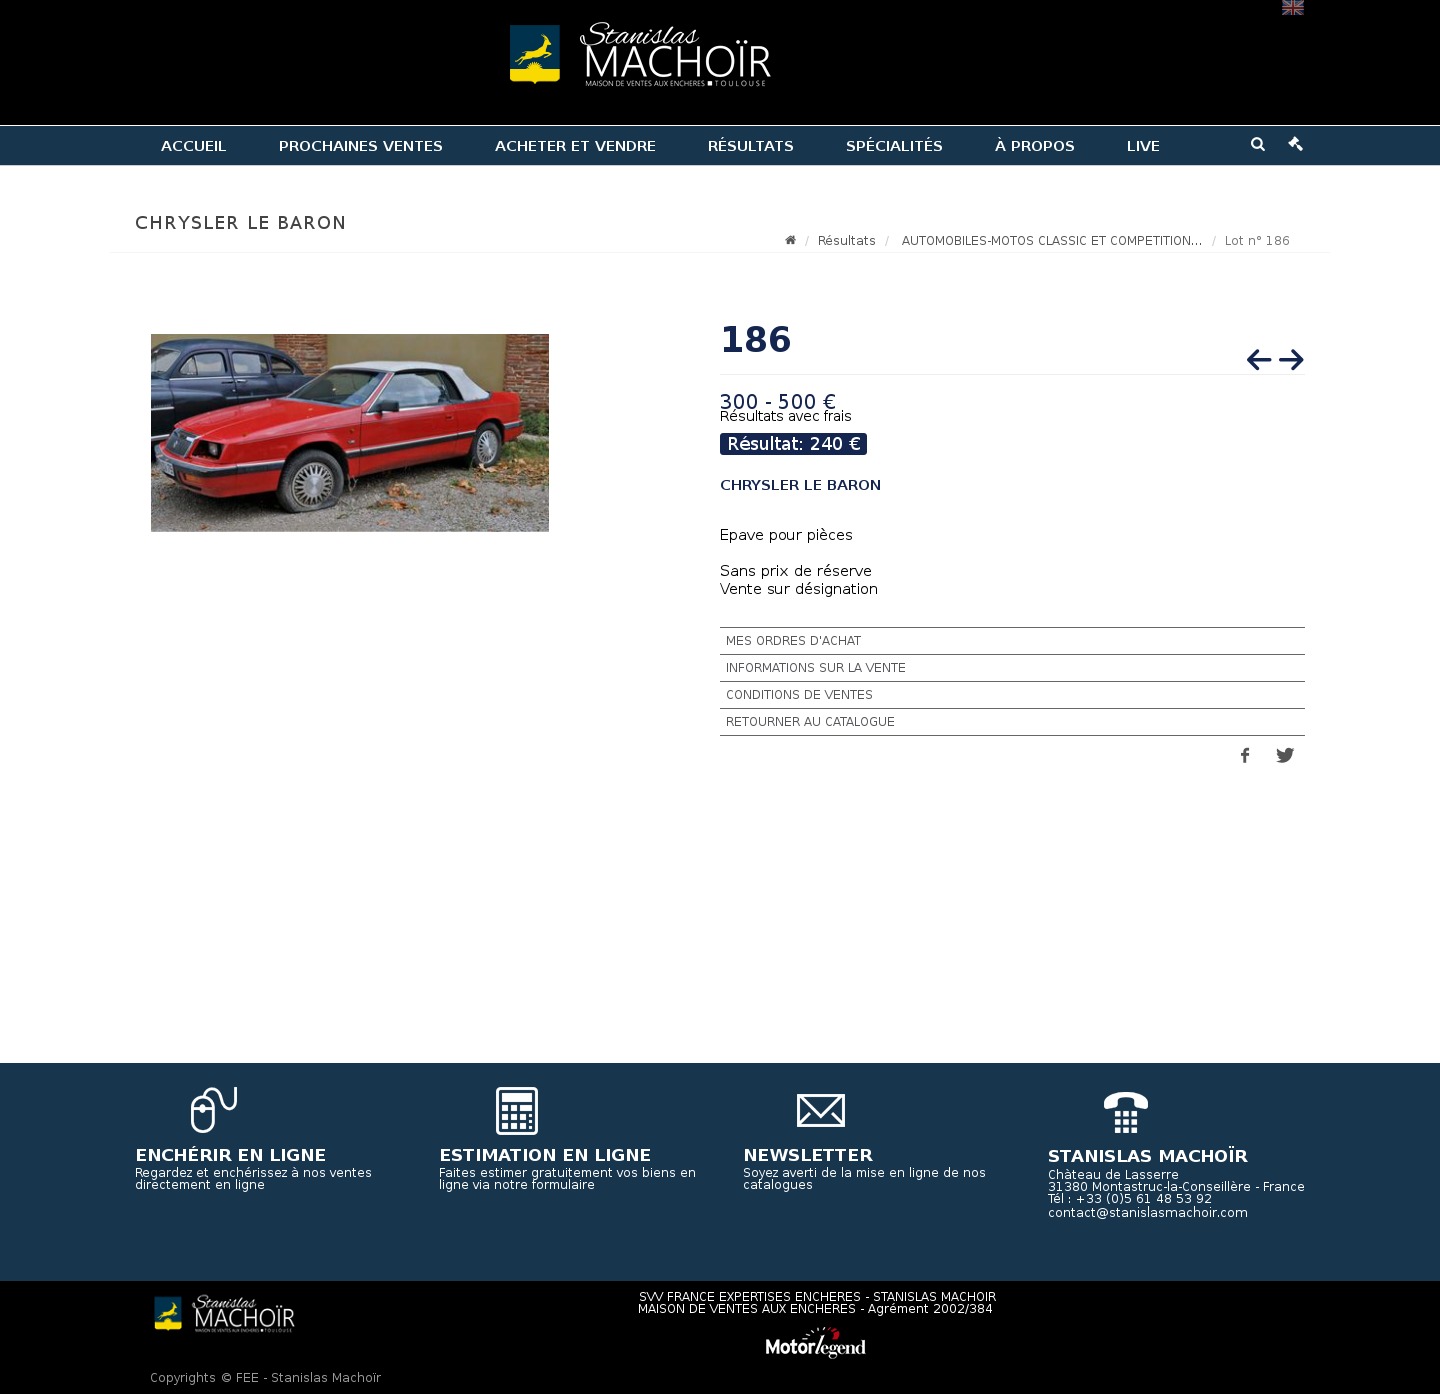Click the Chrysler Le Baron page title
Viewport: 1440px width, 1394px height.
[241, 223]
